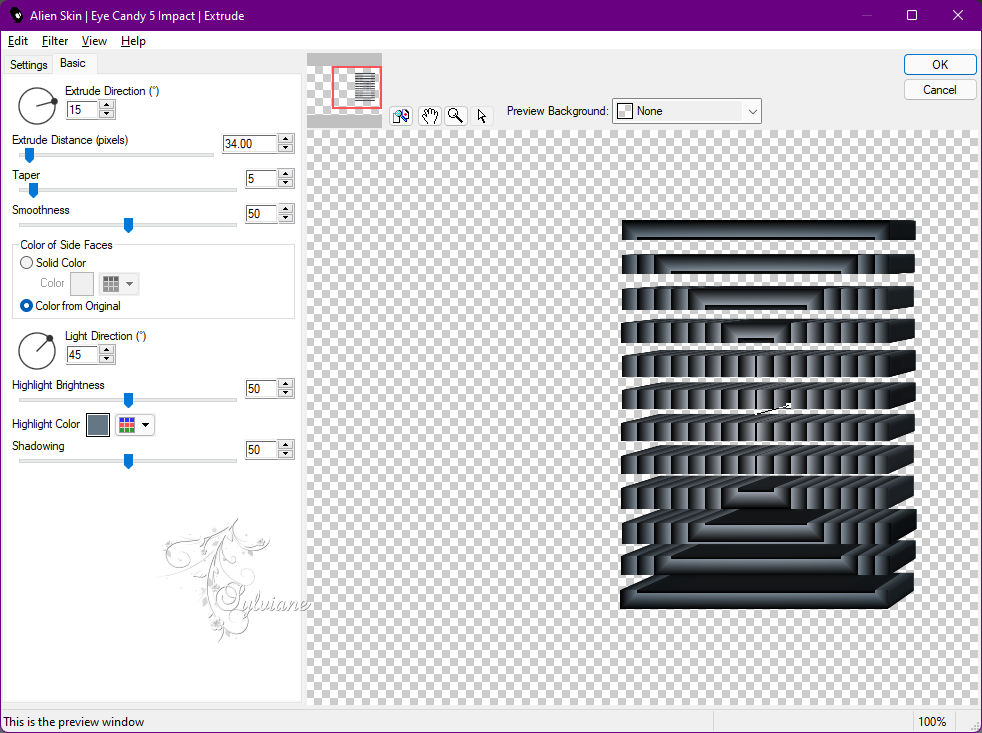Screen dimensions: 982x733
Task: Click the Taper slider handle
Action: (x=33, y=190)
